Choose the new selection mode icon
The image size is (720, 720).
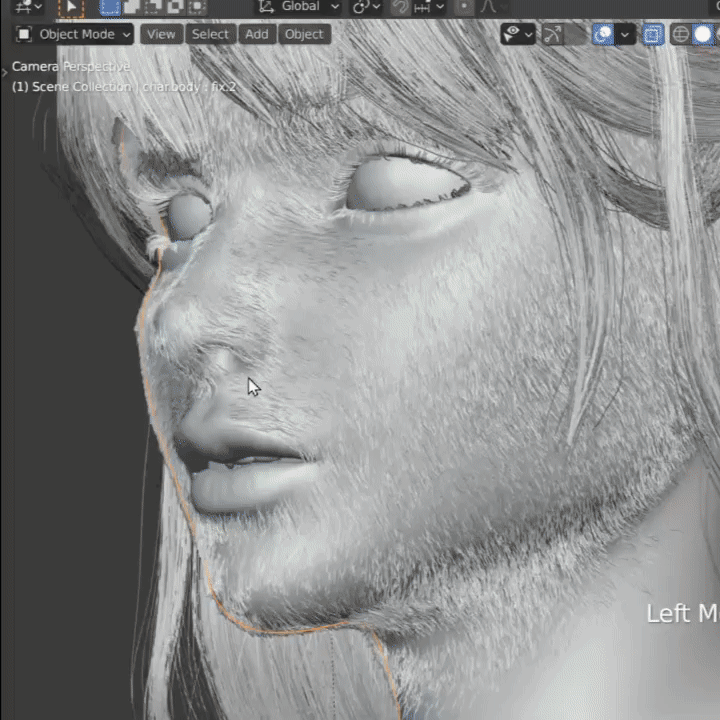110,7
